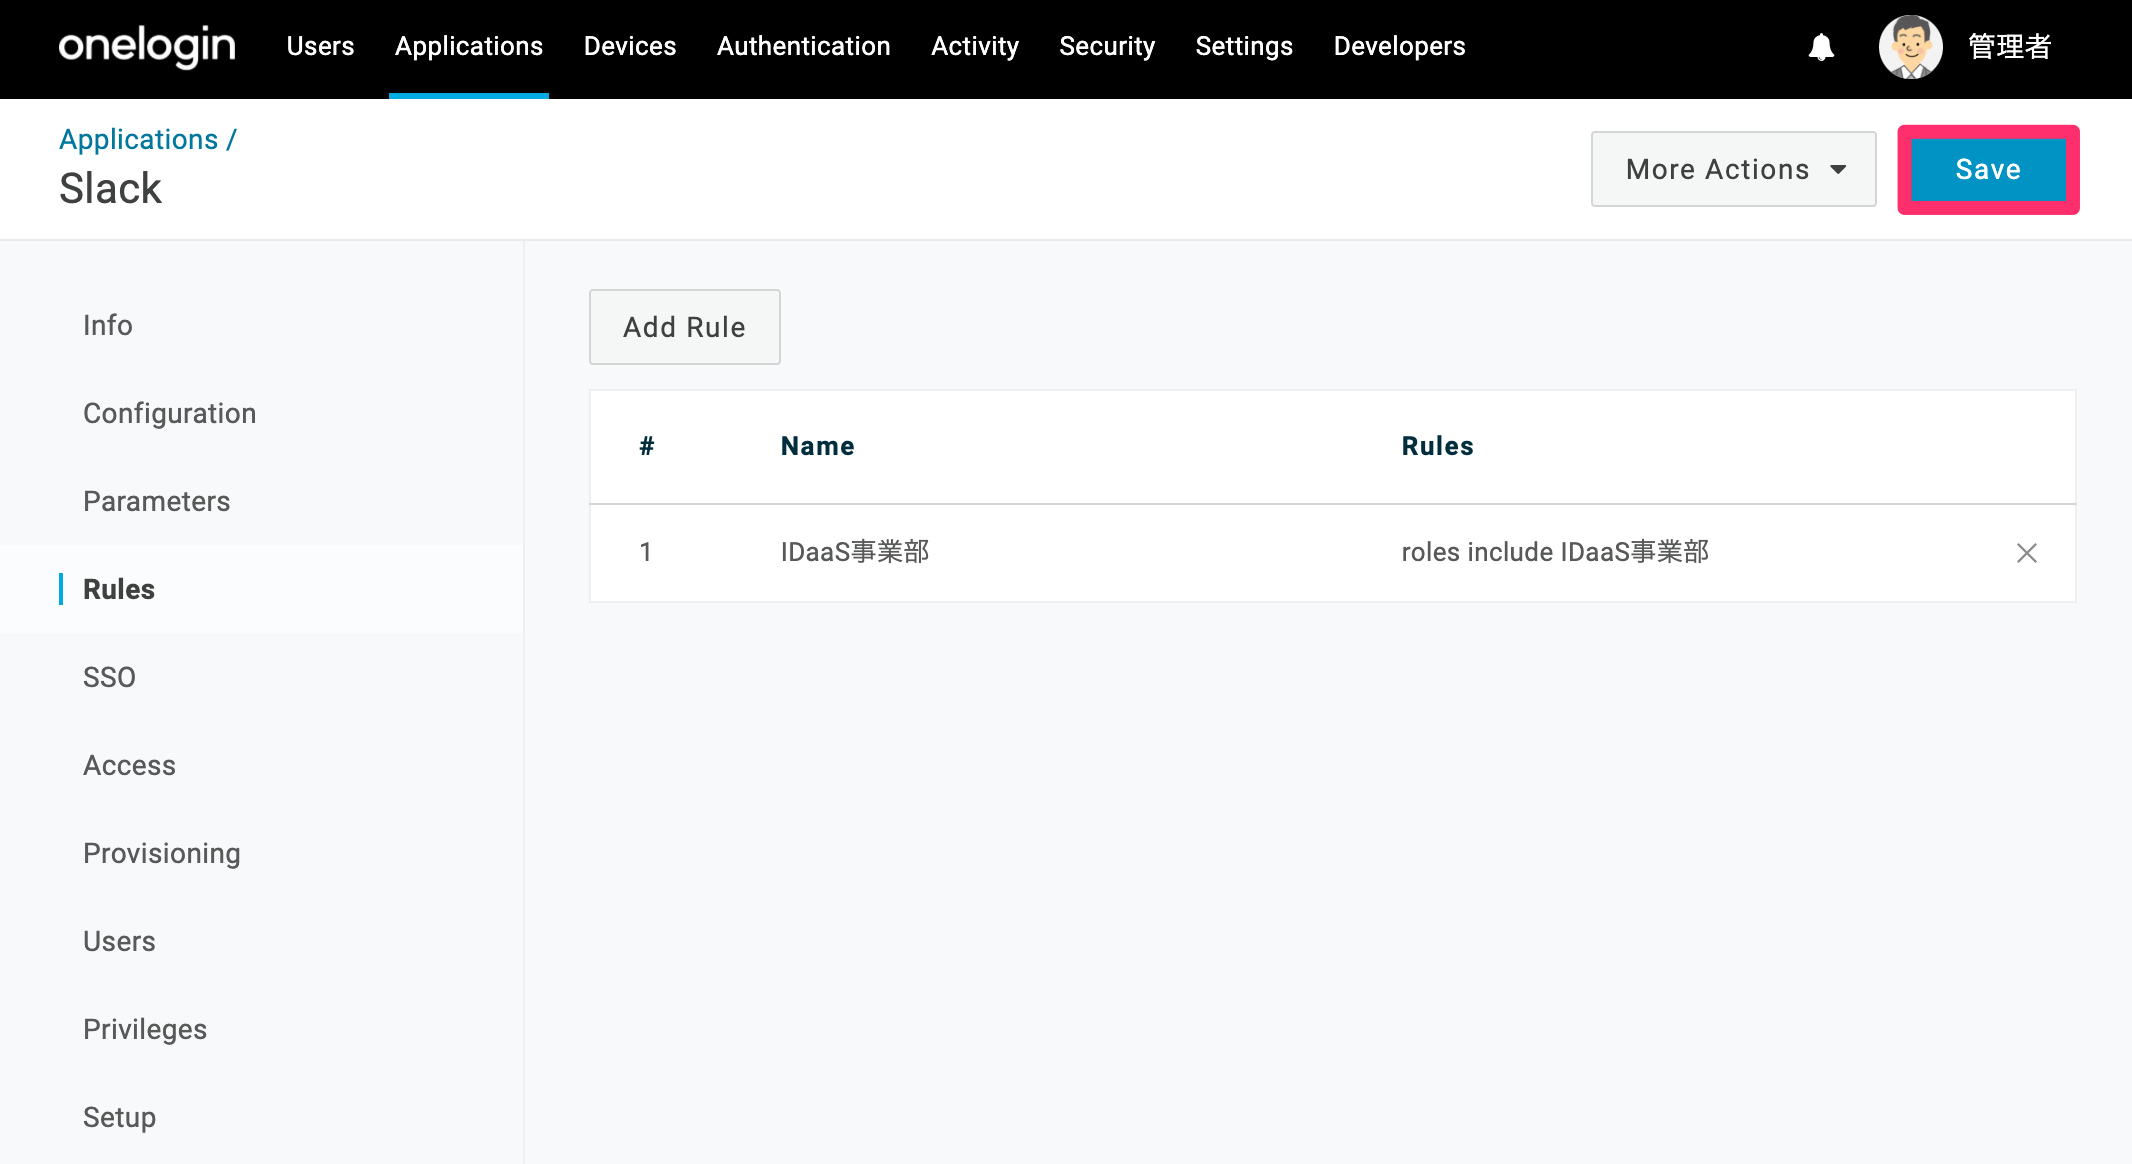Switch to the Parameters tab
Image resolution: width=2132 pixels, height=1164 pixels.
(x=156, y=501)
